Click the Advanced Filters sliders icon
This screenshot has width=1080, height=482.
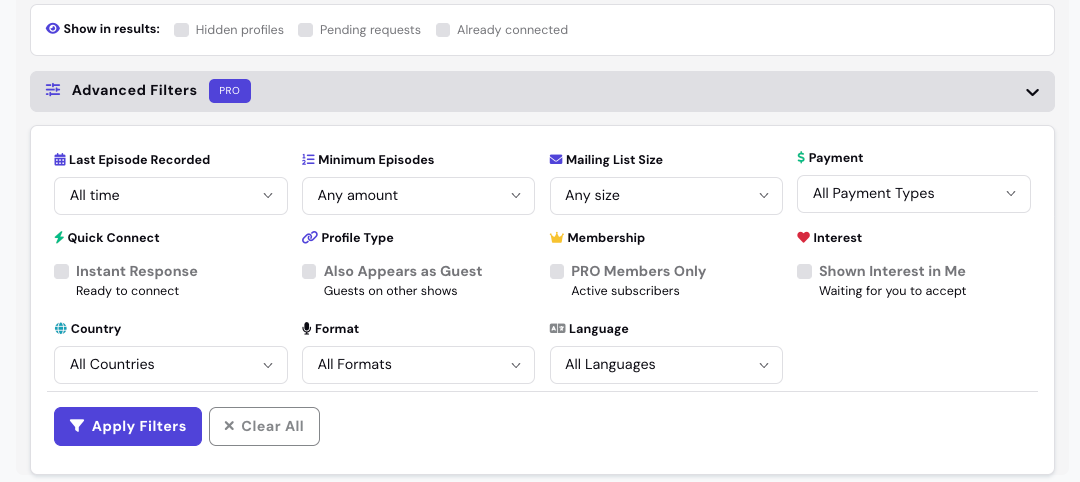53,90
